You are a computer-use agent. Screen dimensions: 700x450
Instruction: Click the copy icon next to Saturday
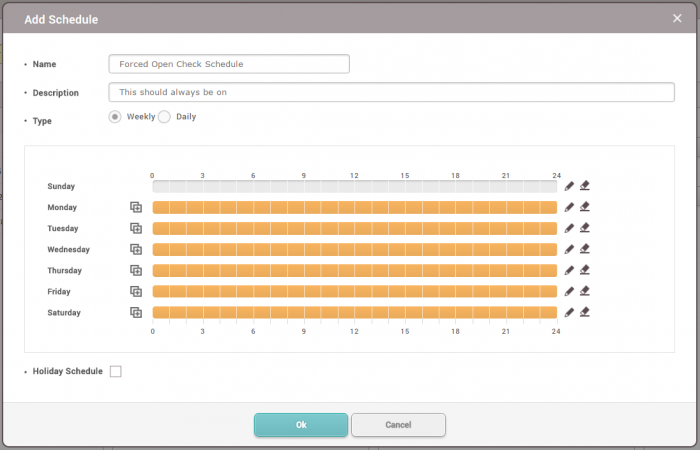(136, 312)
